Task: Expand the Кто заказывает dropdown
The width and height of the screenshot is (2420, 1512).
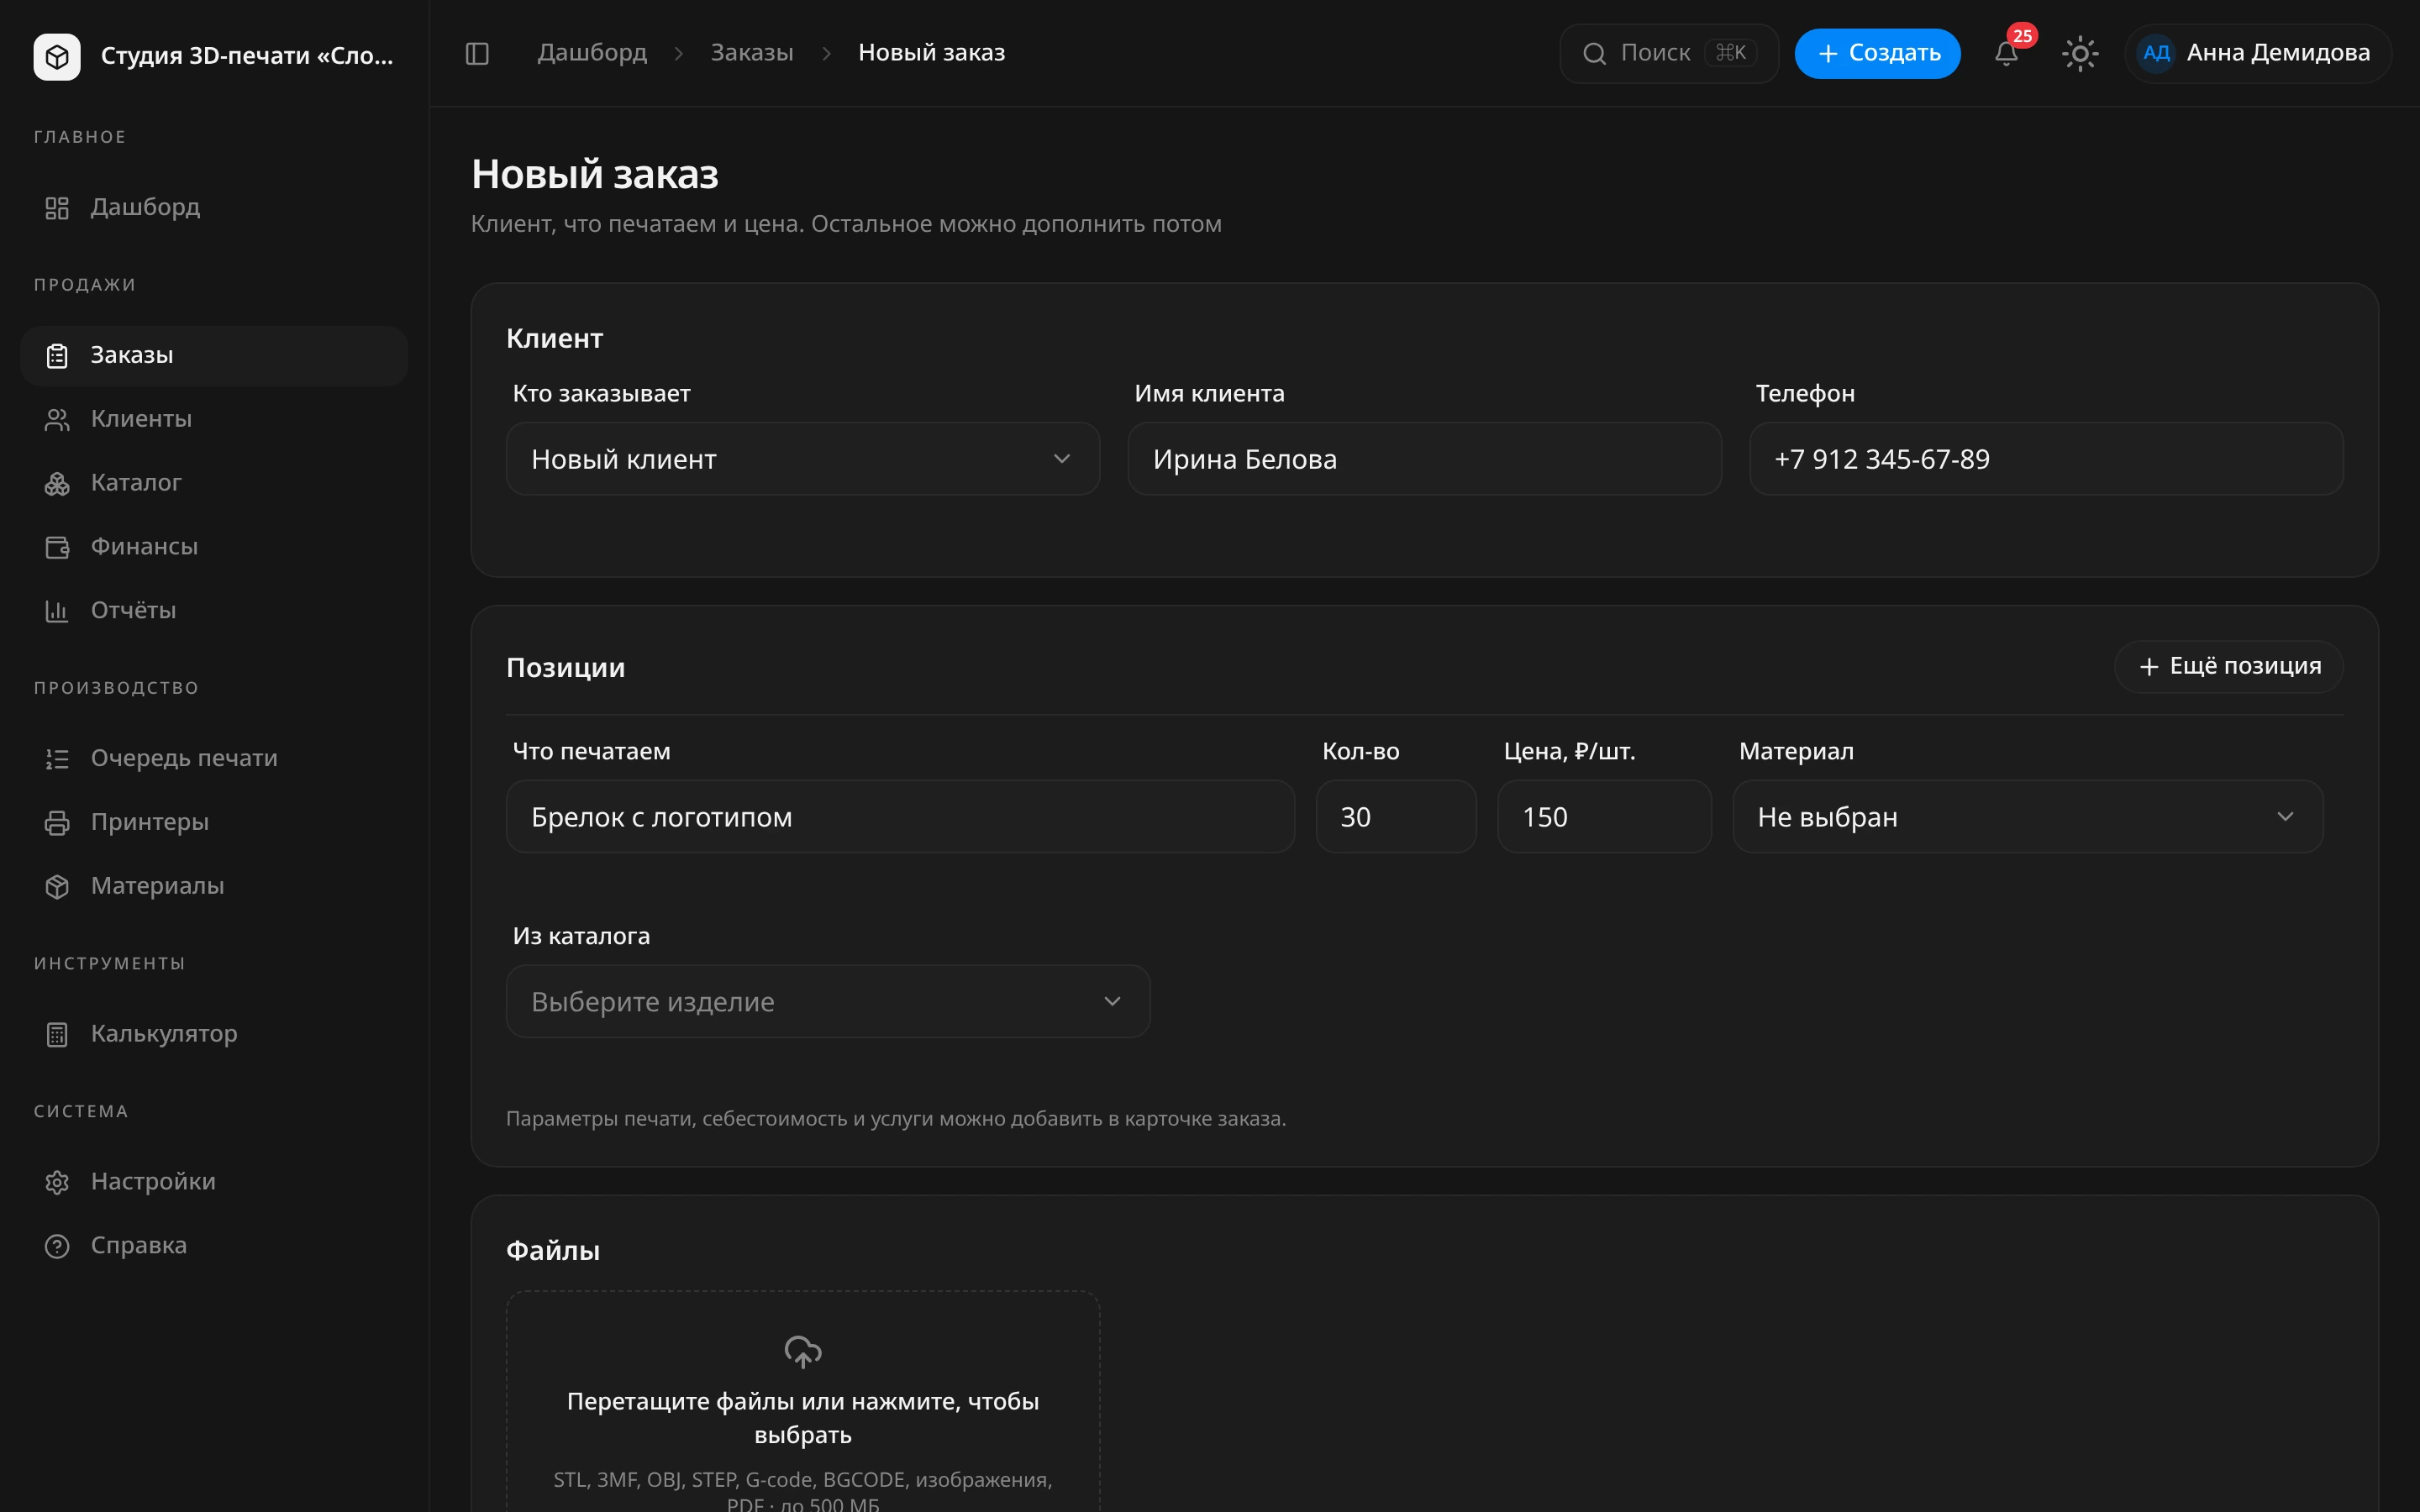Action: point(803,459)
